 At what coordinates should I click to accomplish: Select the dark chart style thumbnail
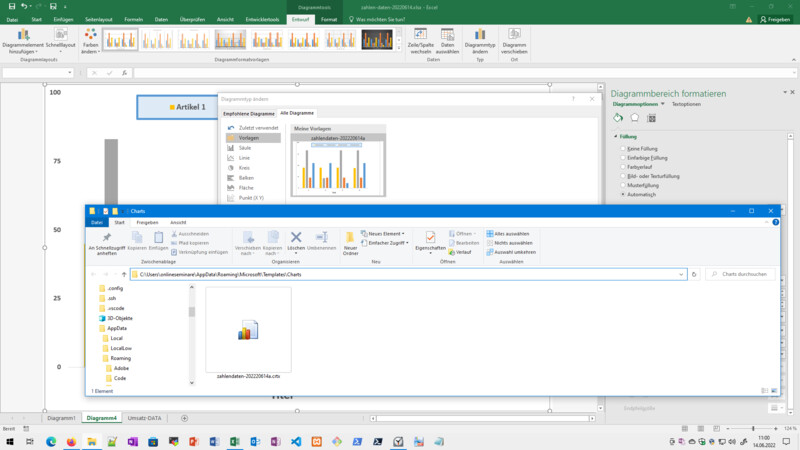[x=377, y=39]
